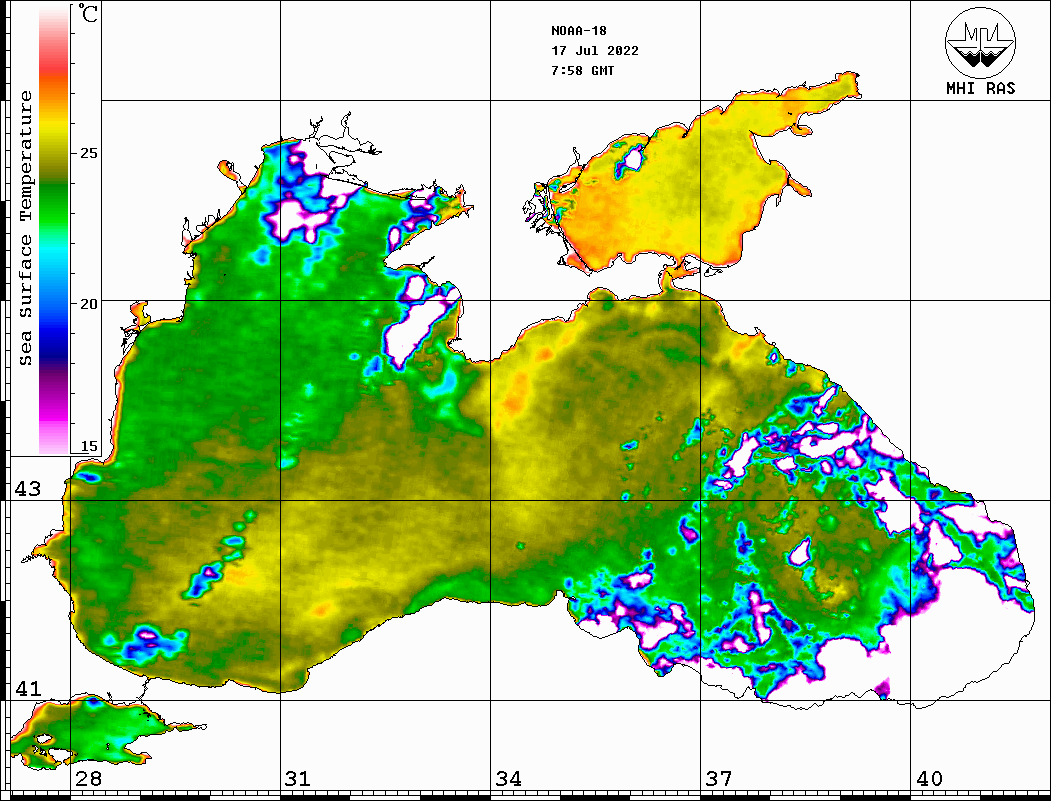Click longitude label 28
Image resolution: width=1051 pixels, height=801 pixels.
point(88,778)
